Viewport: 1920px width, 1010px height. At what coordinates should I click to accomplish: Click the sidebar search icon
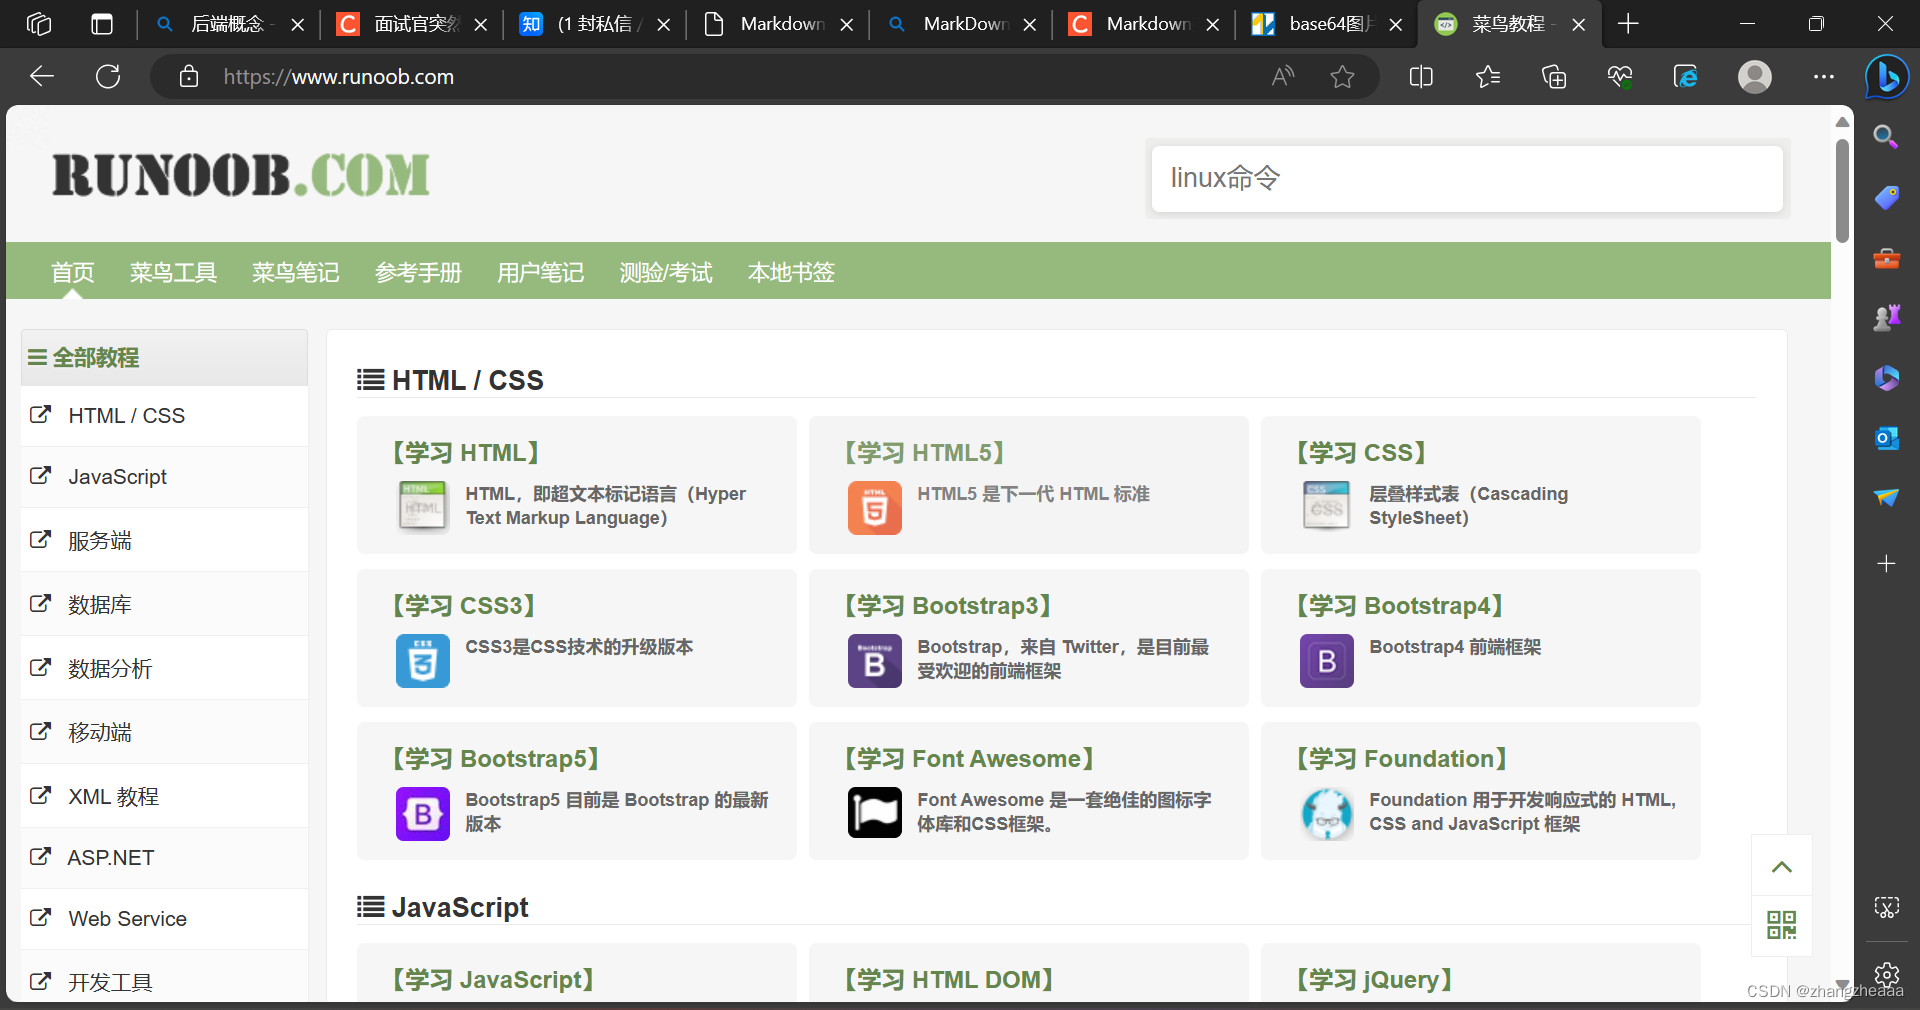[1886, 137]
